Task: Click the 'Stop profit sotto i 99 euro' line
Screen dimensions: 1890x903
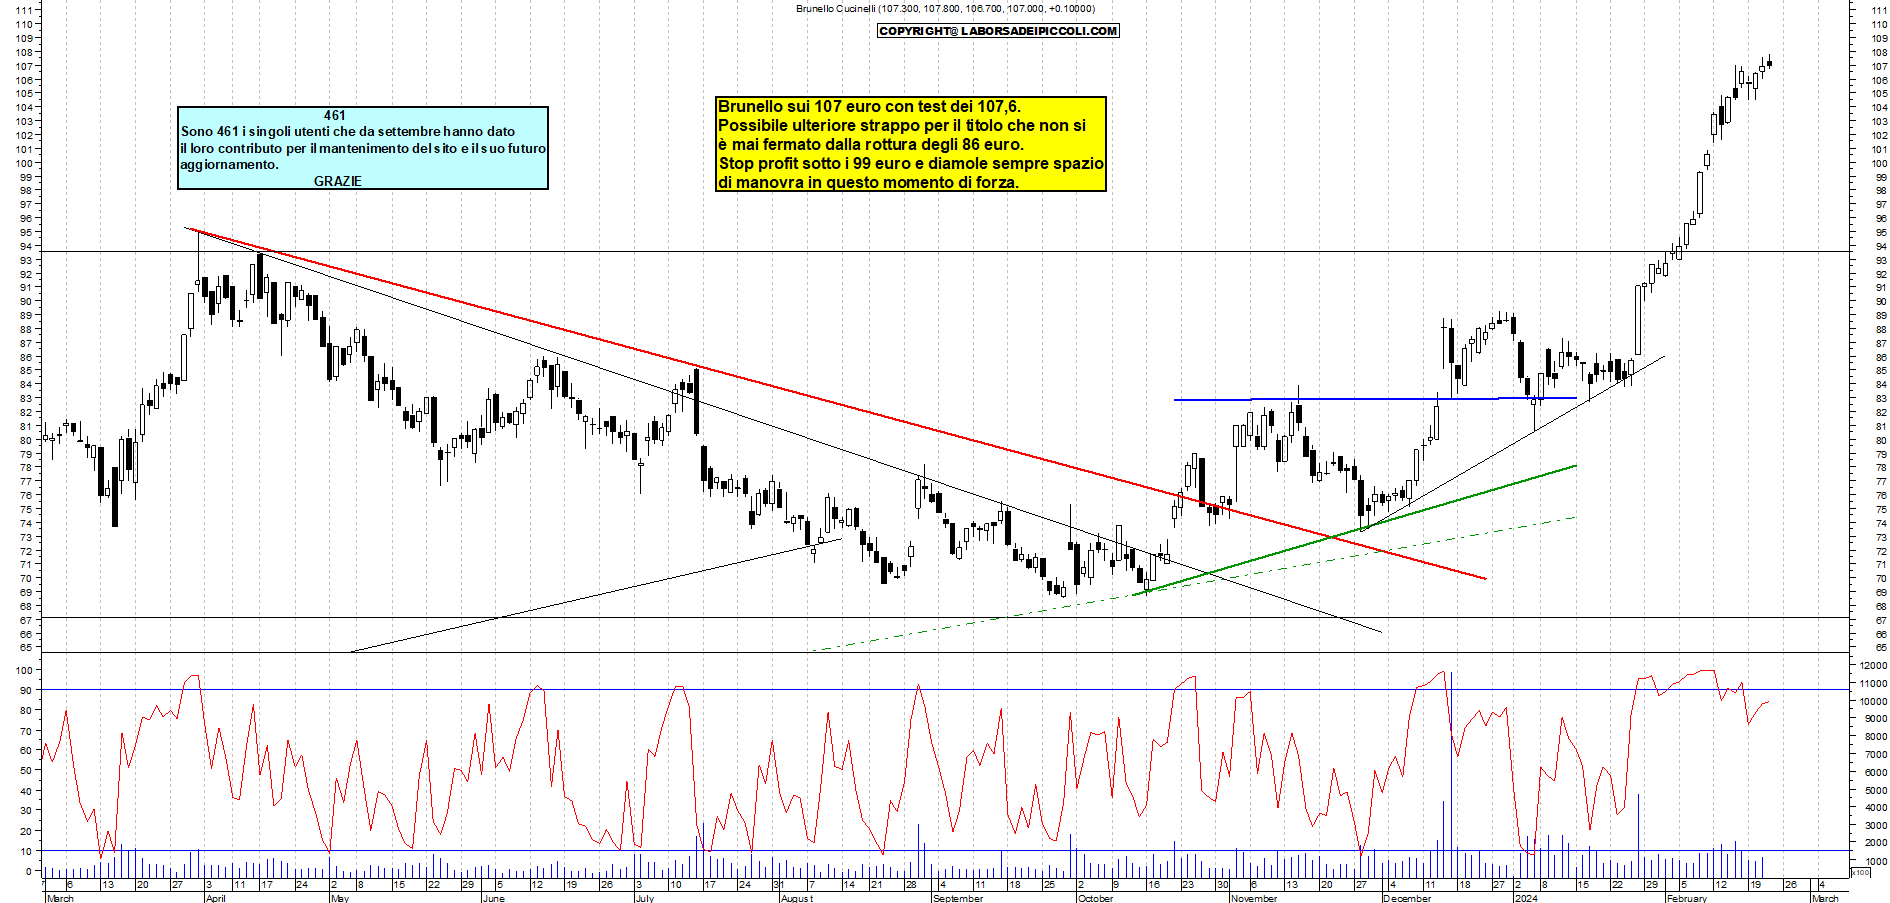Action: 911,163
